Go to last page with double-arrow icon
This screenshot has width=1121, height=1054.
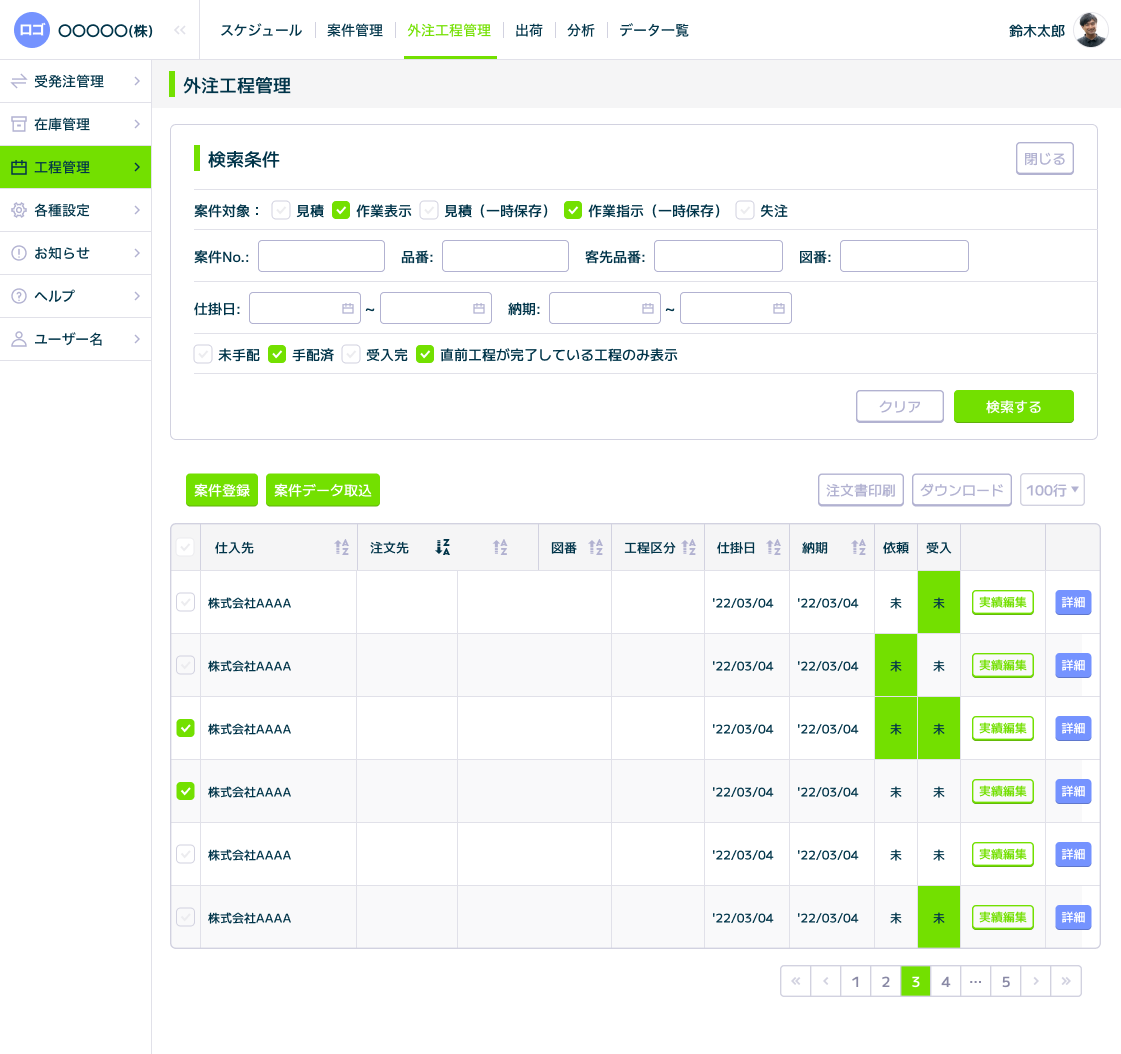tap(1066, 982)
